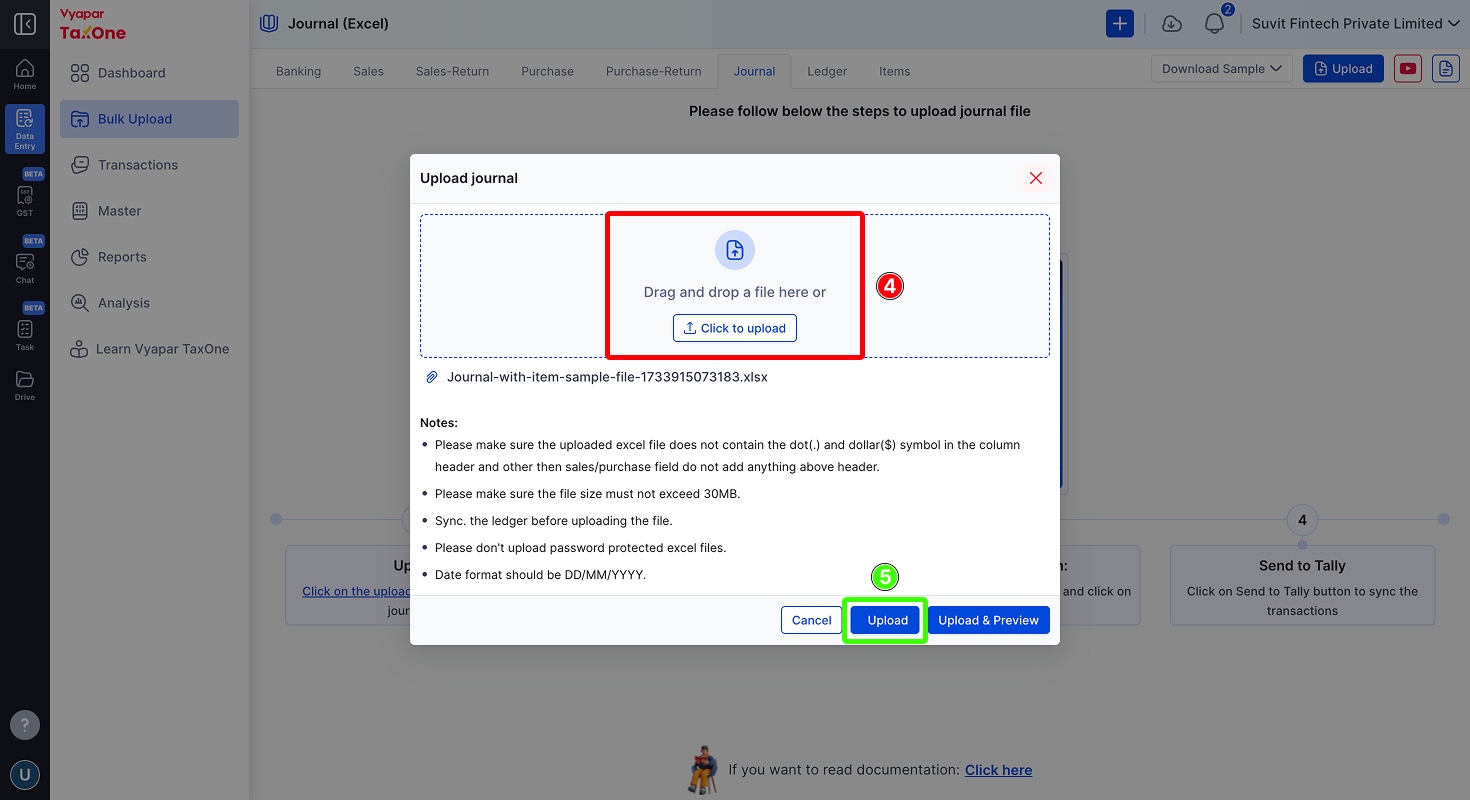Open the user avatar U menu
This screenshot has width=1470, height=800.
pos(25,775)
